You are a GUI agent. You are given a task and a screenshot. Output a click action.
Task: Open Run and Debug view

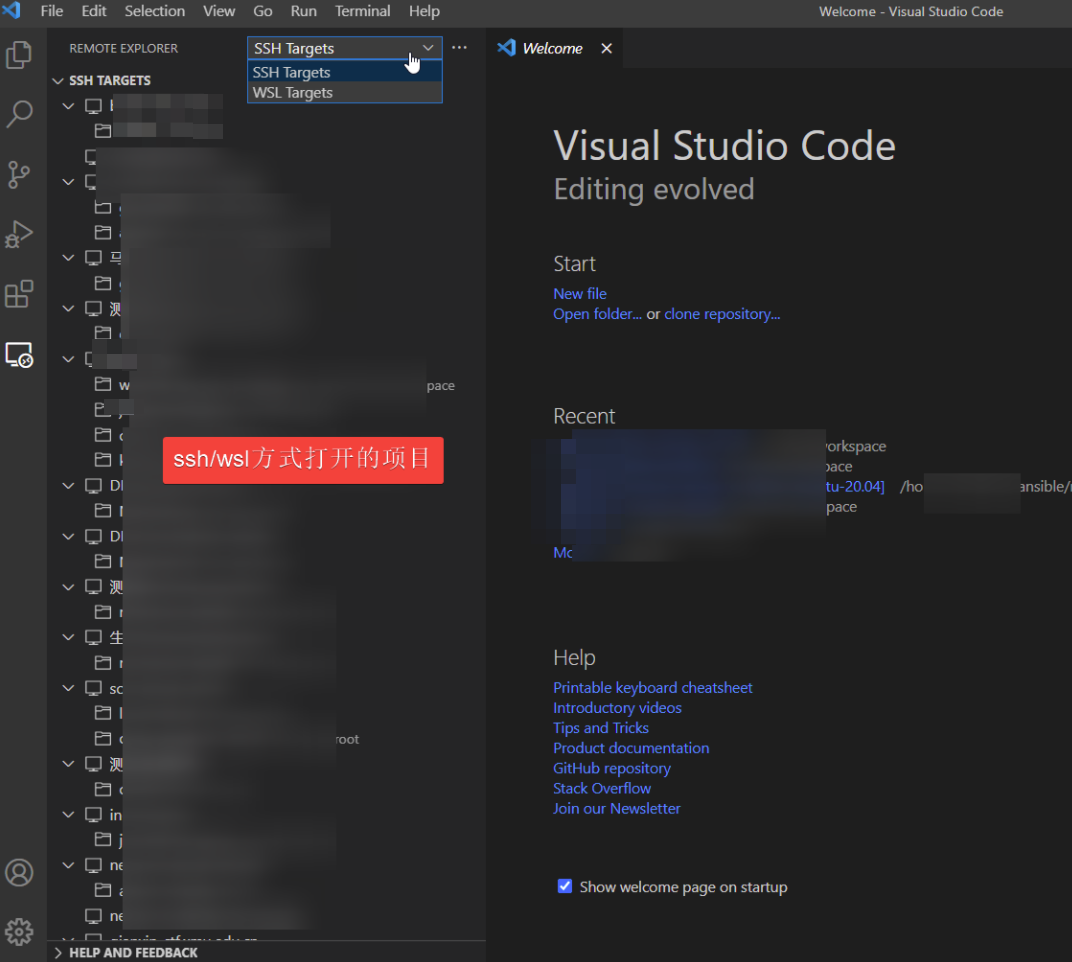(19, 234)
